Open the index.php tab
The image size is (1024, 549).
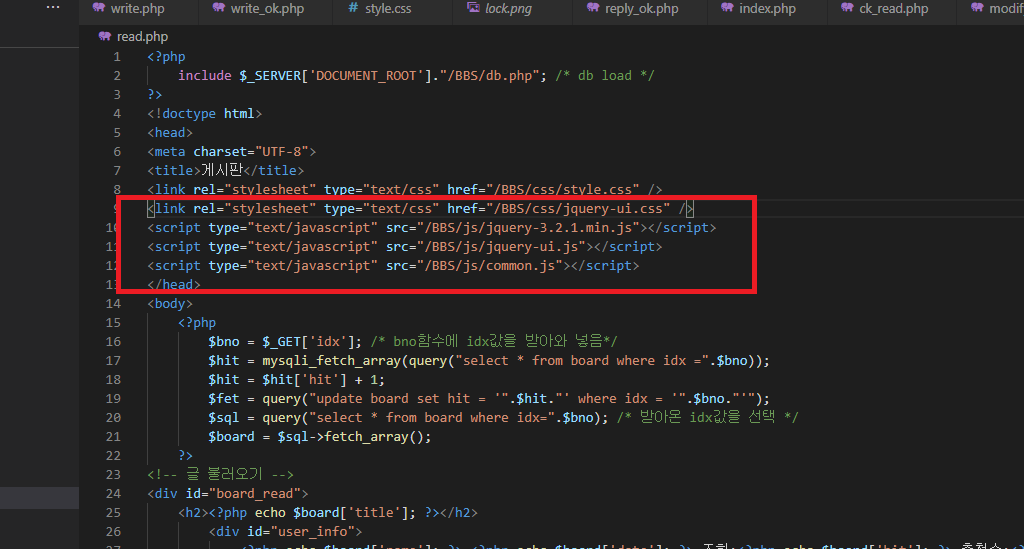click(767, 9)
